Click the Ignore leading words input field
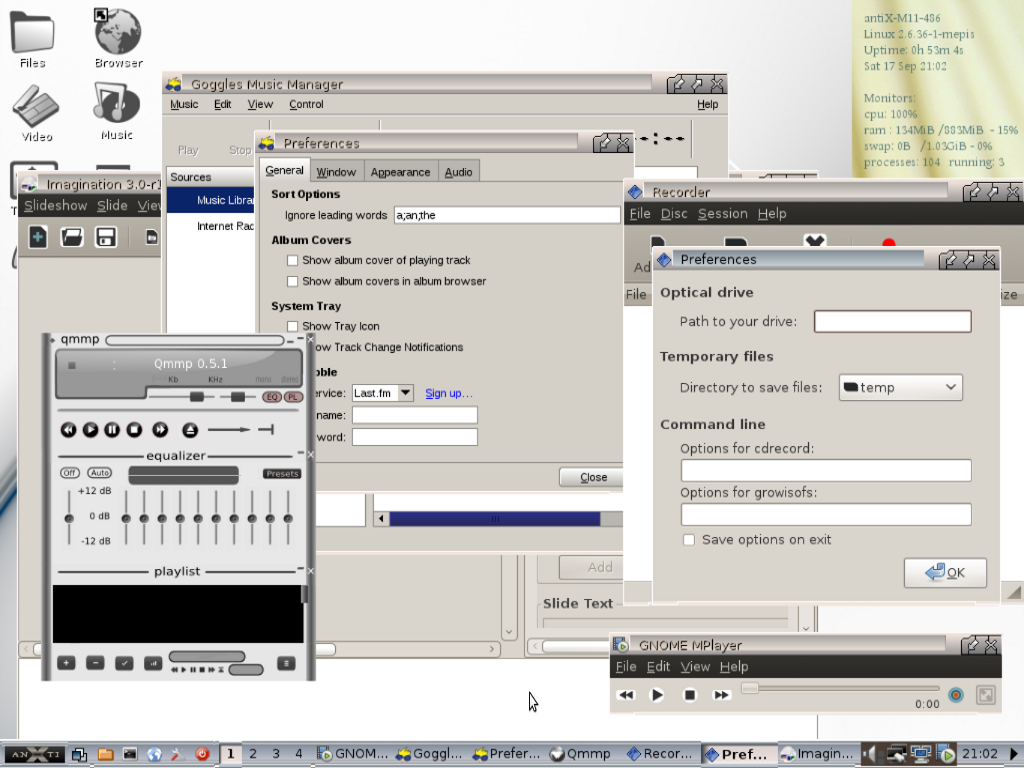Screen dimensions: 1024x768 click(507, 215)
